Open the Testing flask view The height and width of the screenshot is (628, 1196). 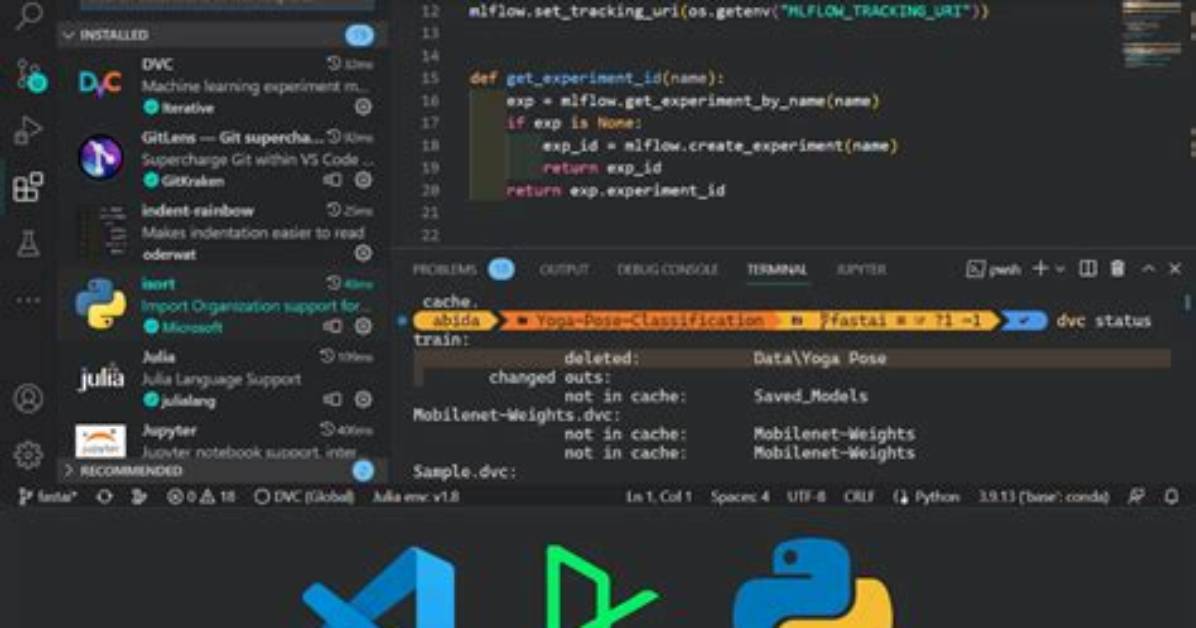[27, 243]
